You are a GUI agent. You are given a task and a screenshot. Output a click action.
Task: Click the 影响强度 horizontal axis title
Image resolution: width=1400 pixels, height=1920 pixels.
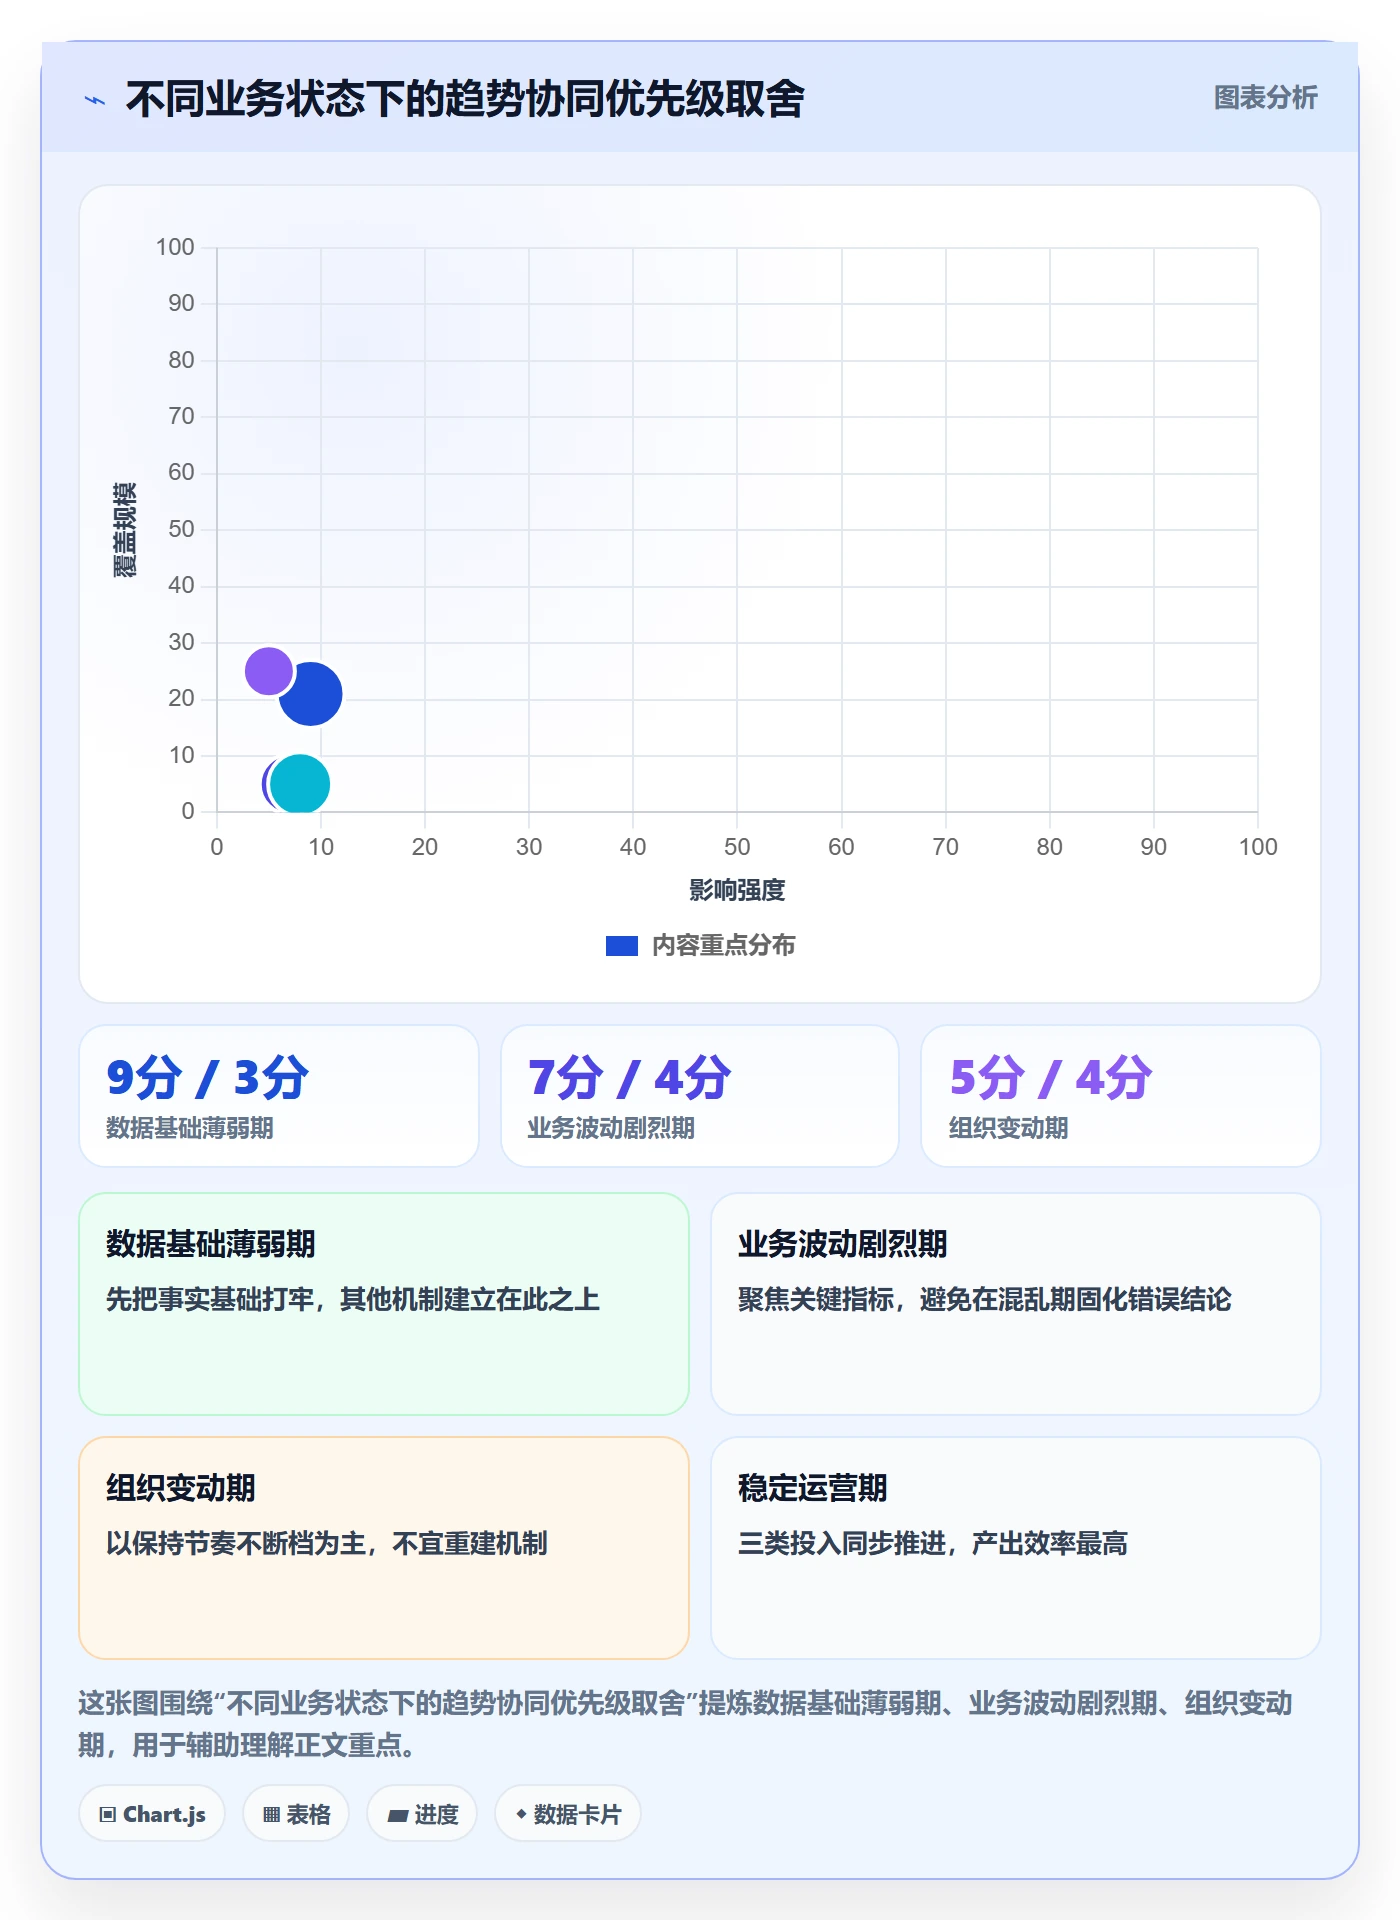pos(737,890)
